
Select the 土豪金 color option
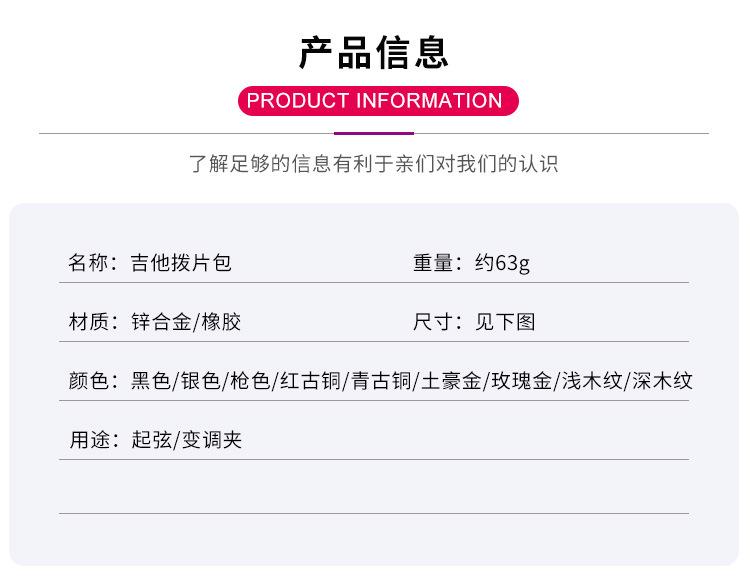click(450, 381)
